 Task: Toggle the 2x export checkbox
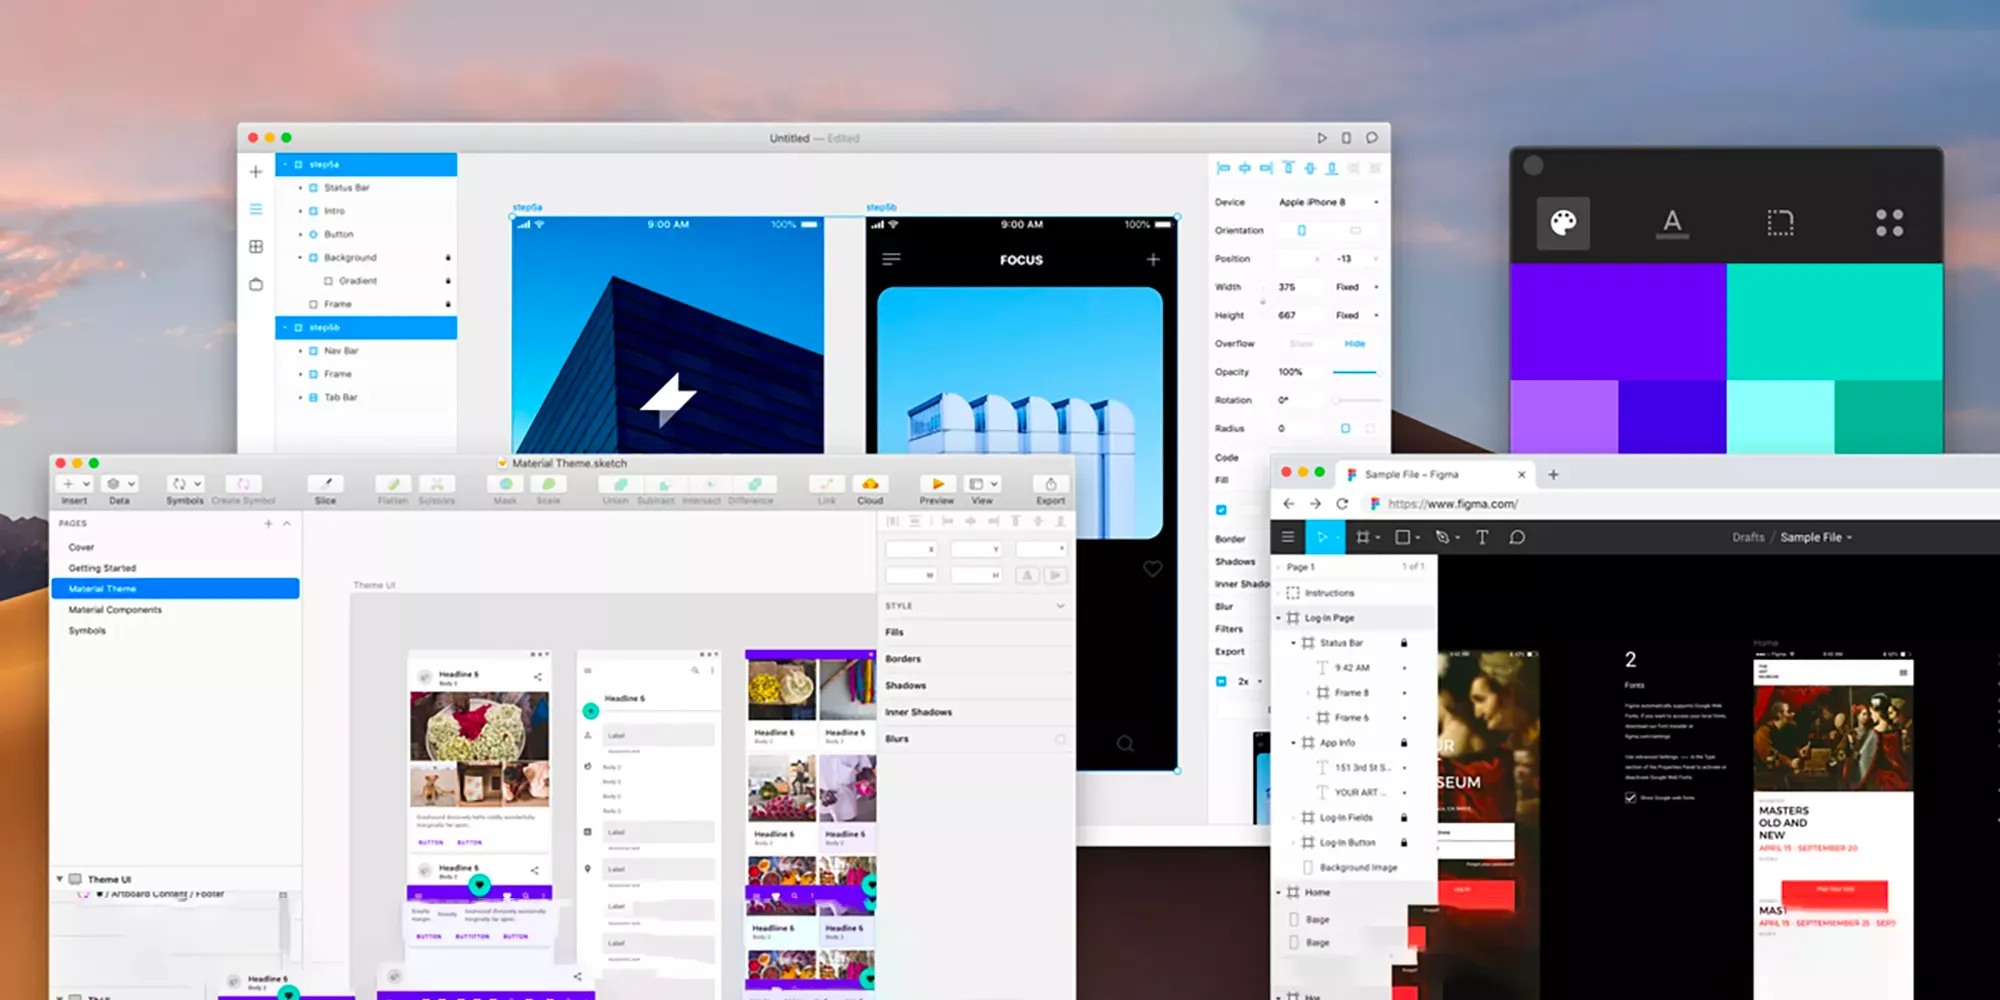pyautogui.click(x=1221, y=681)
